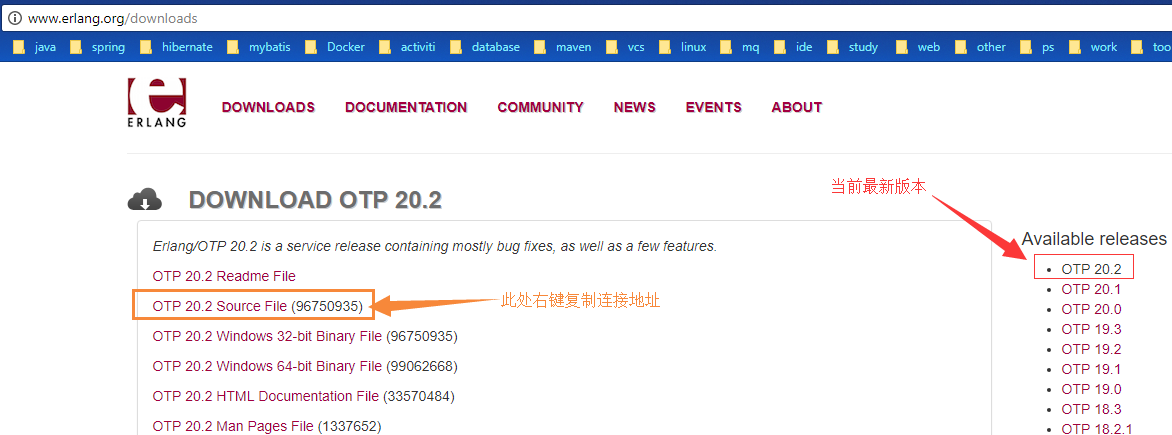Open the database bookmark folder
The image size is (1172, 435).
point(487,47)
